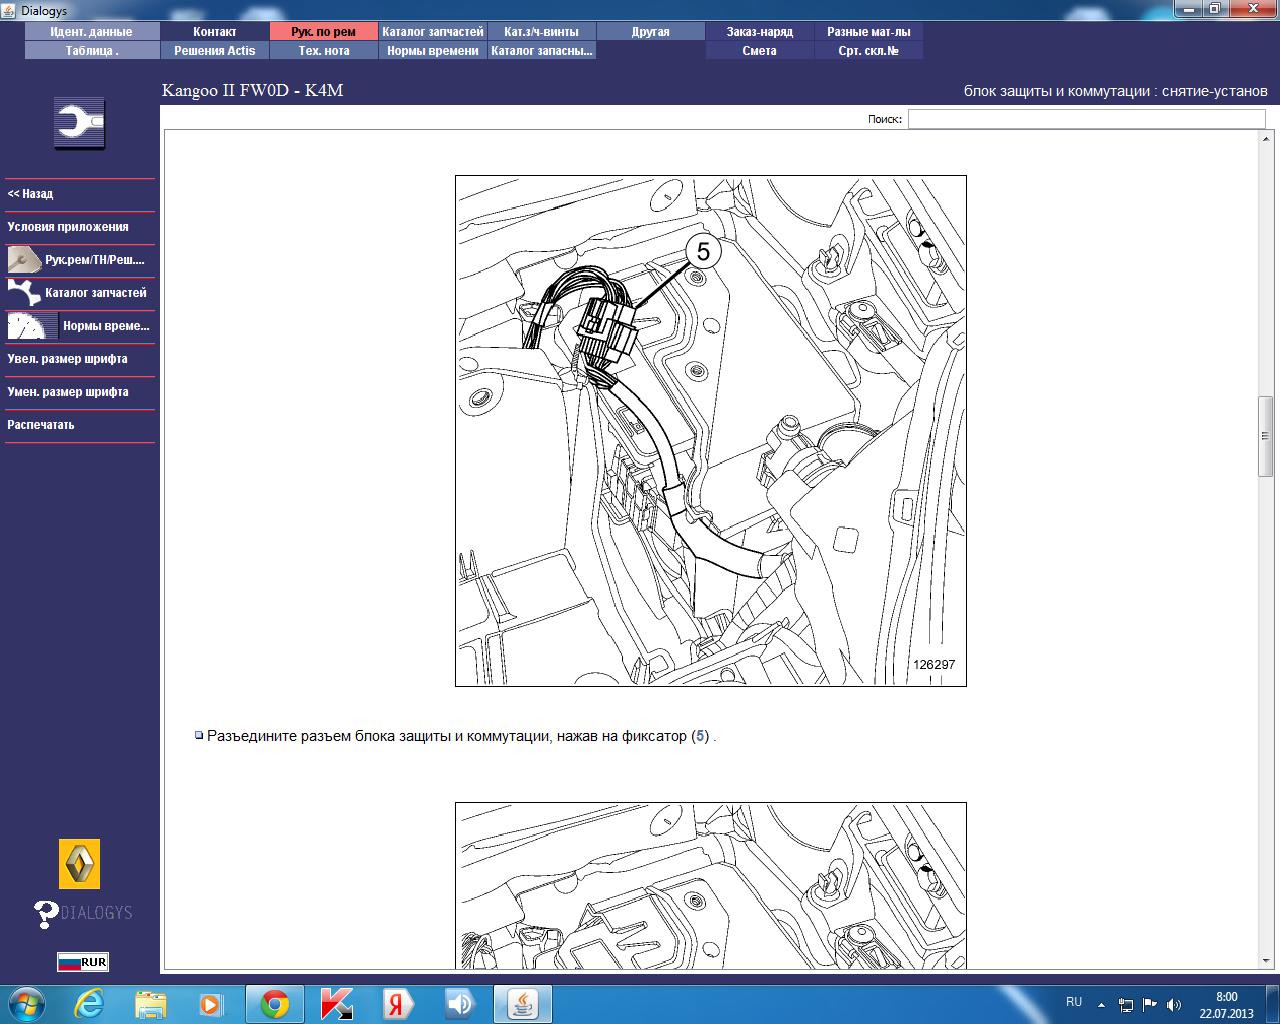This screenshot has height=1024, width=1280.
Task: Open the network icon in system tray
Action: pos(1126,1005)
